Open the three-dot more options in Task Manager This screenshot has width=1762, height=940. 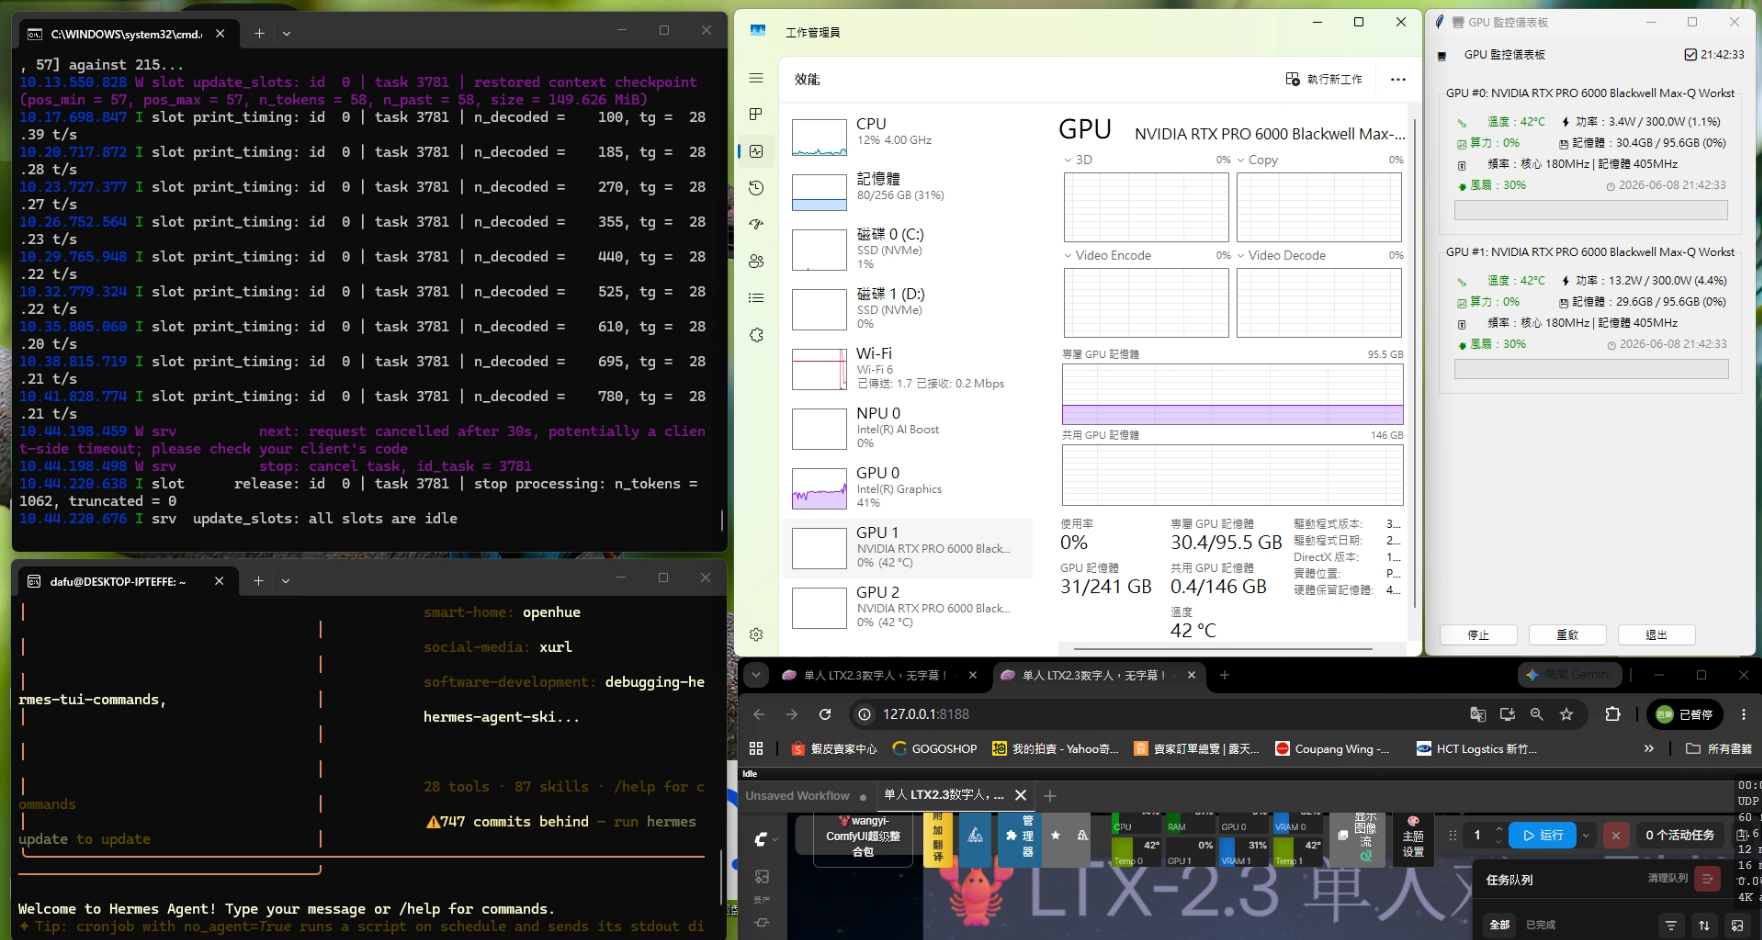(x=1398, y=79)
